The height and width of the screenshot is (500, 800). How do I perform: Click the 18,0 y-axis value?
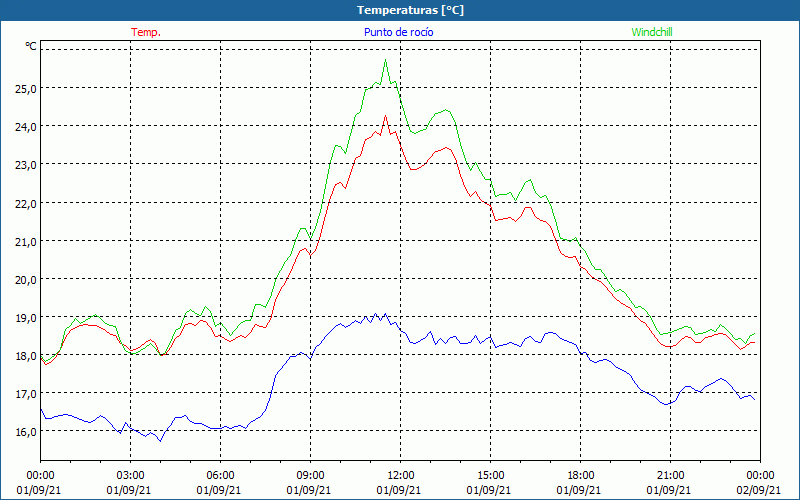pos(26,356)
